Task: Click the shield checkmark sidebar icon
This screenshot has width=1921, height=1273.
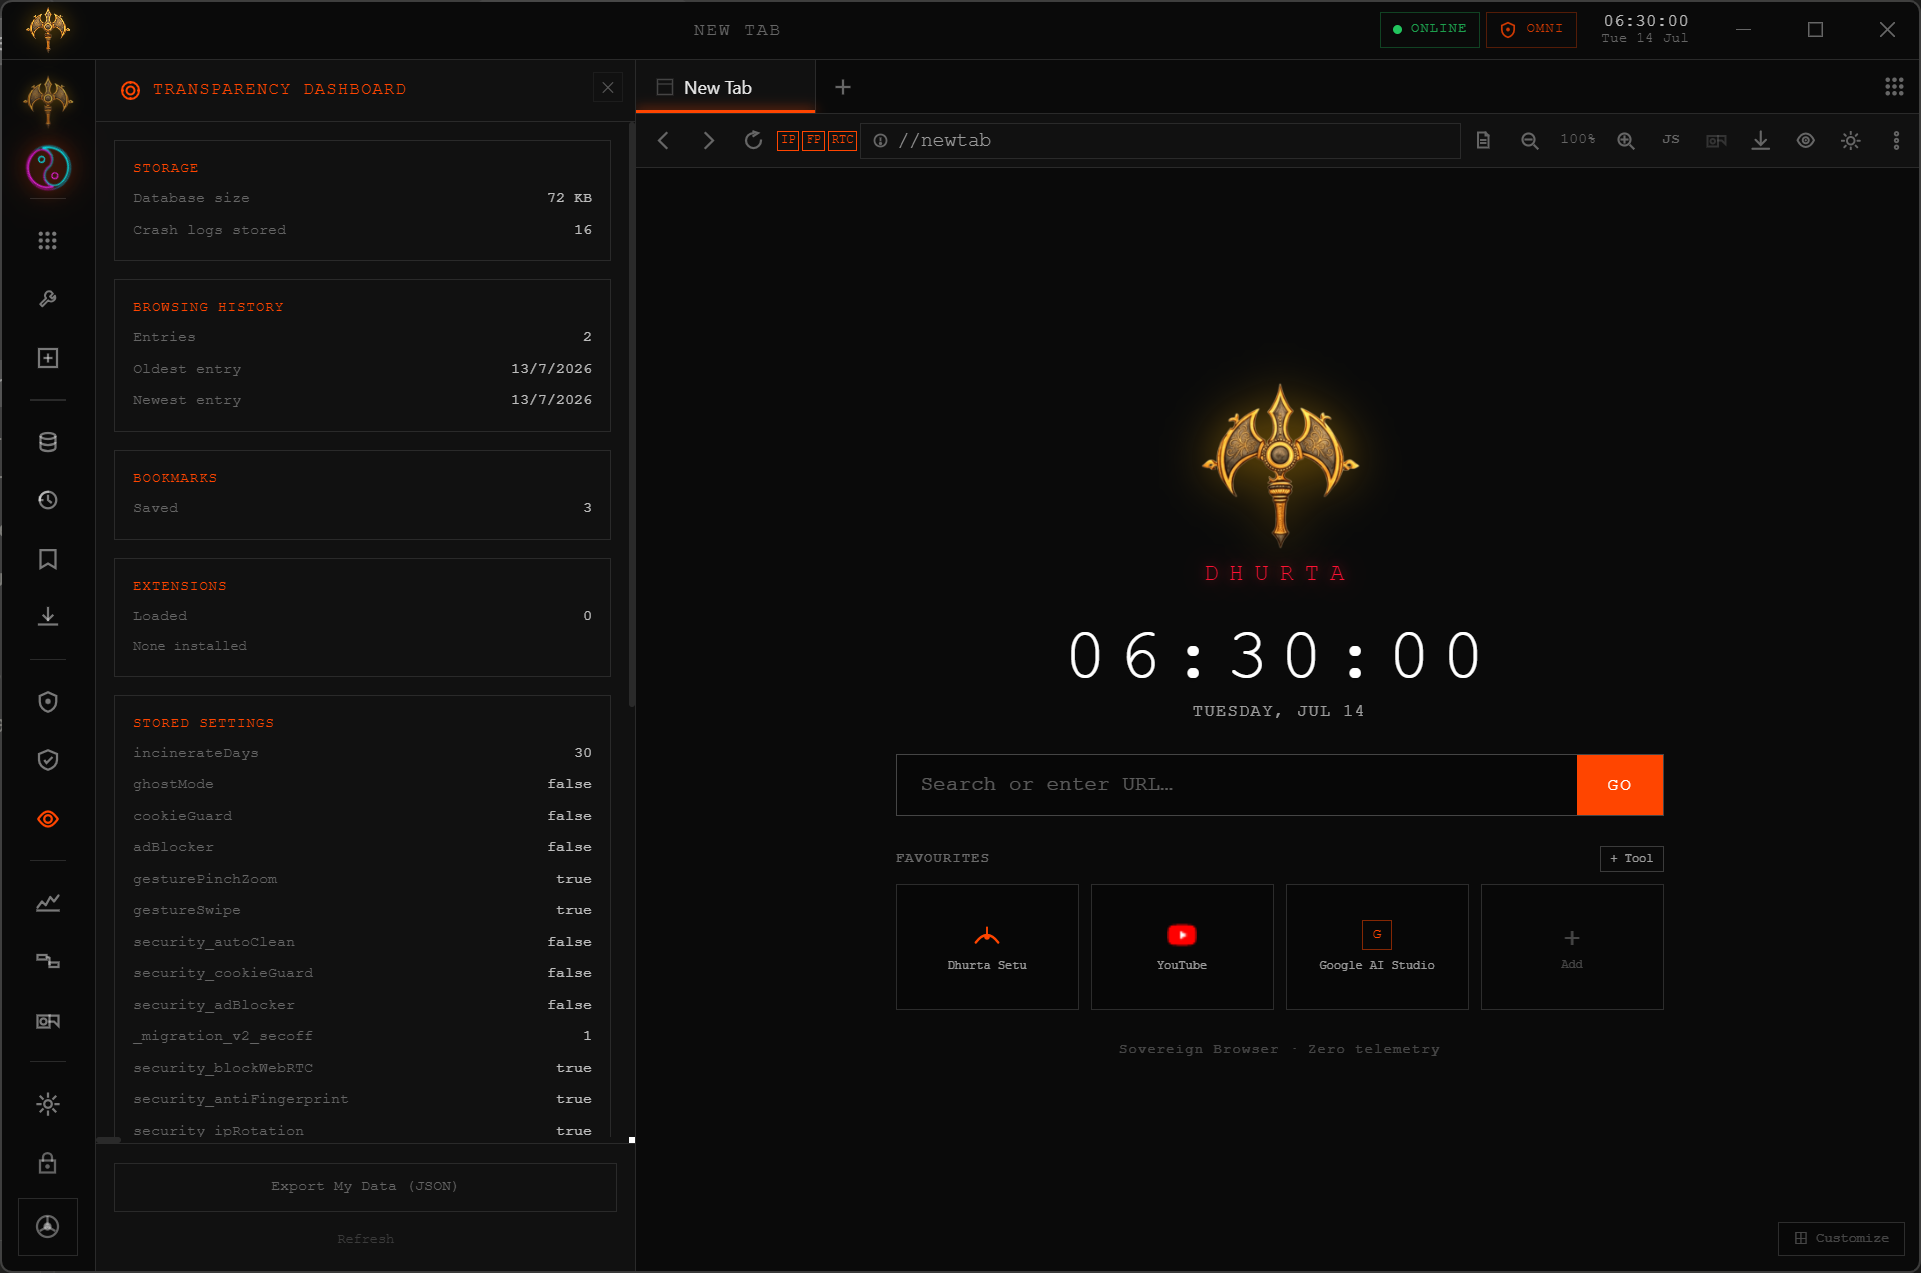Action: [x=48, y=760]
